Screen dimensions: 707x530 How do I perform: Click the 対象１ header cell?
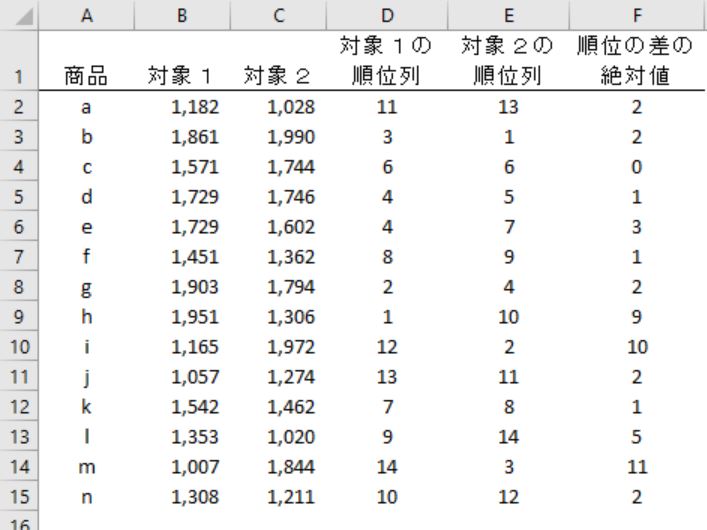coord(182,60)
